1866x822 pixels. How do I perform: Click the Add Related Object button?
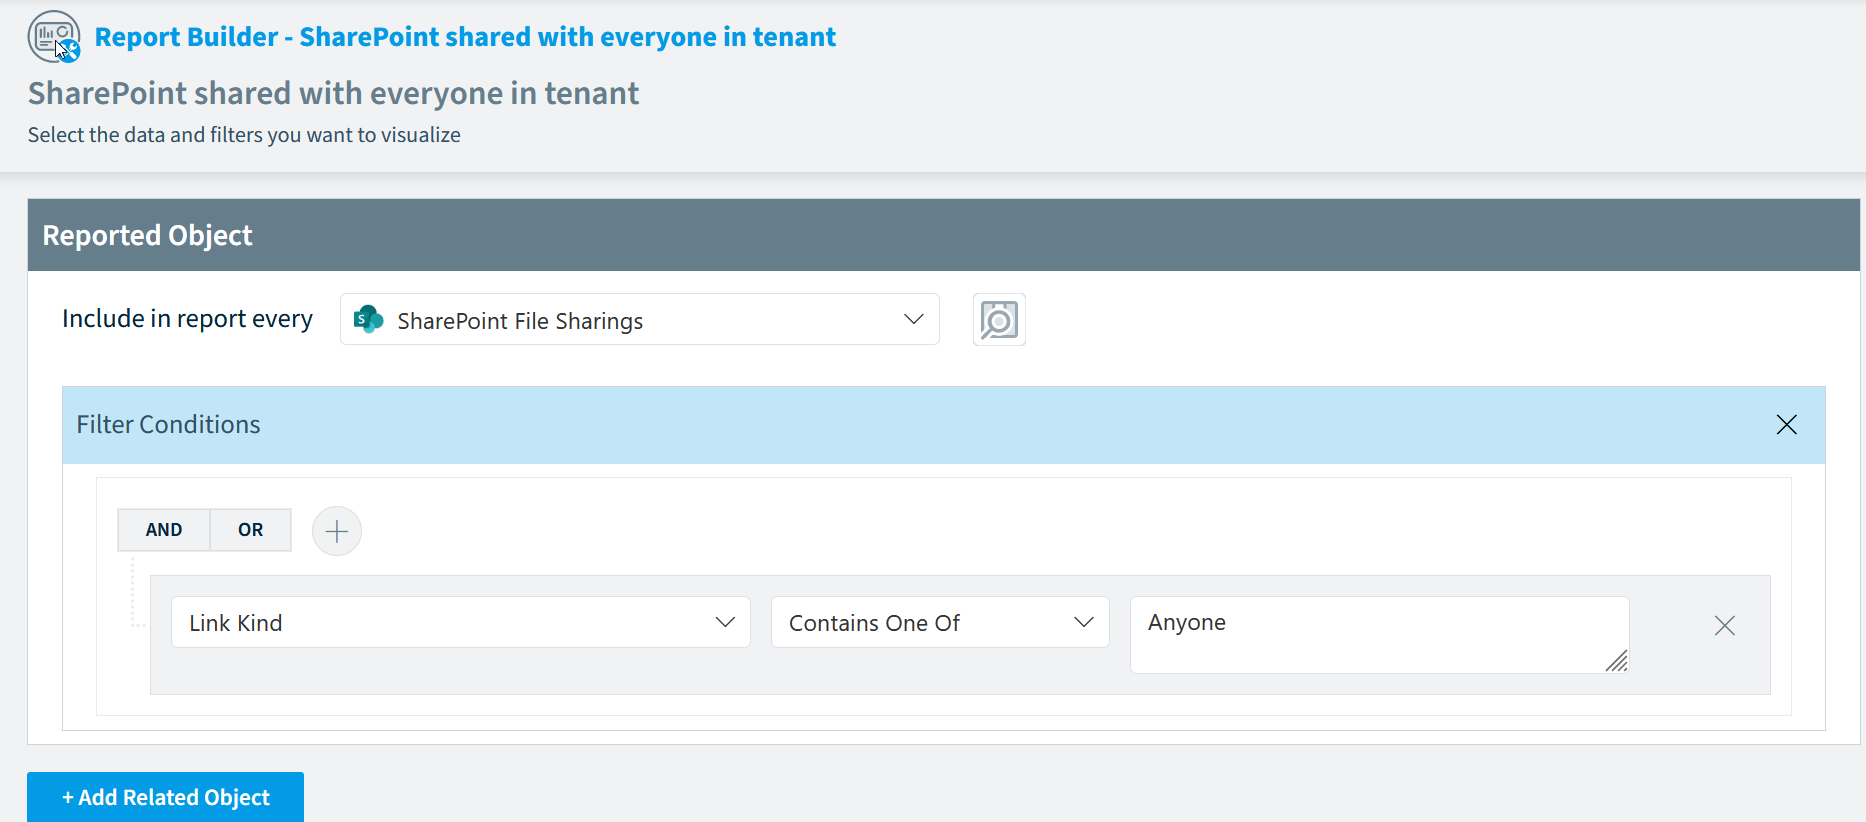click(165, 797)
